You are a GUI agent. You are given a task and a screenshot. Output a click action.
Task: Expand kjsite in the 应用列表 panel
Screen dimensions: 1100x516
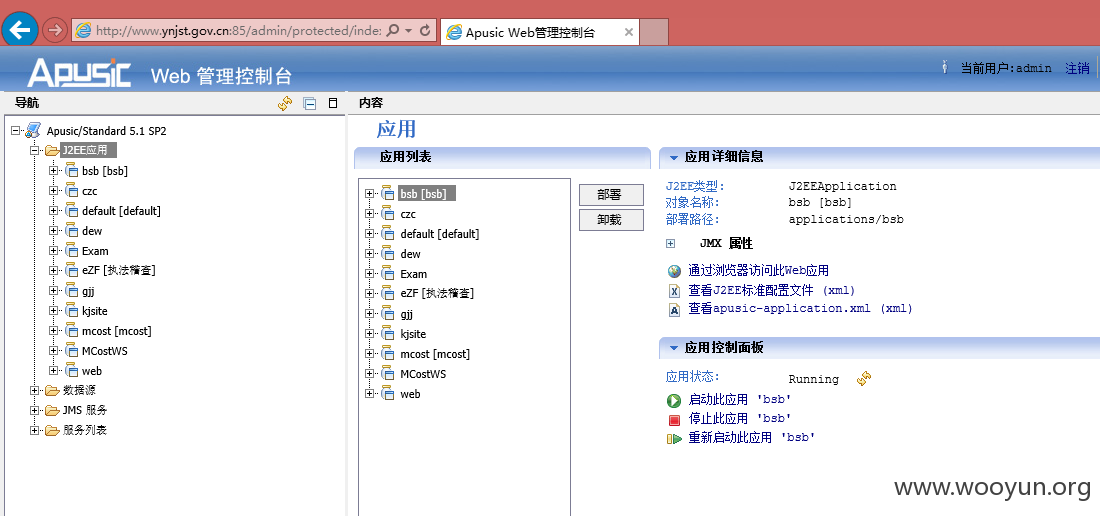[x=370, y=334]
